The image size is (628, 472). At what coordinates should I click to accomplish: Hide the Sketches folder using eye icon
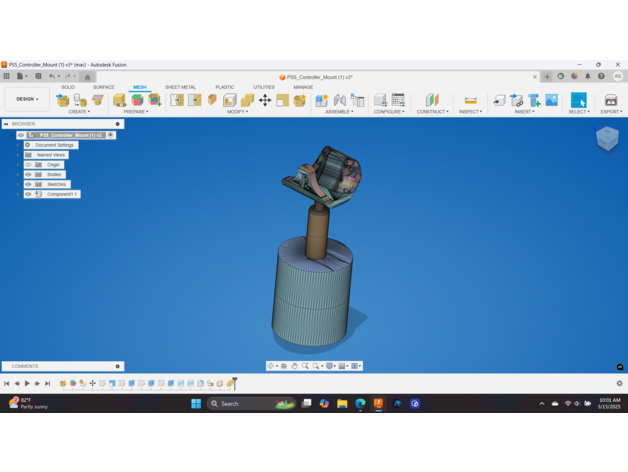click(x=29, y=185)
